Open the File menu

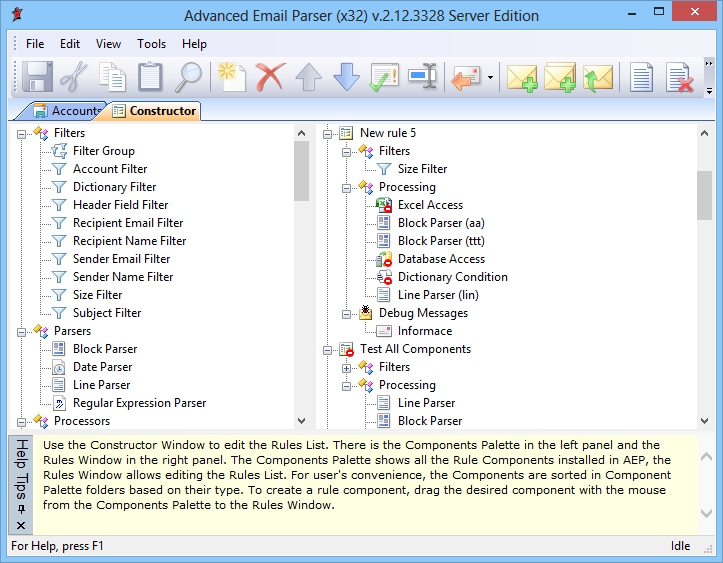pyautogui.click(x=35, y=44)
